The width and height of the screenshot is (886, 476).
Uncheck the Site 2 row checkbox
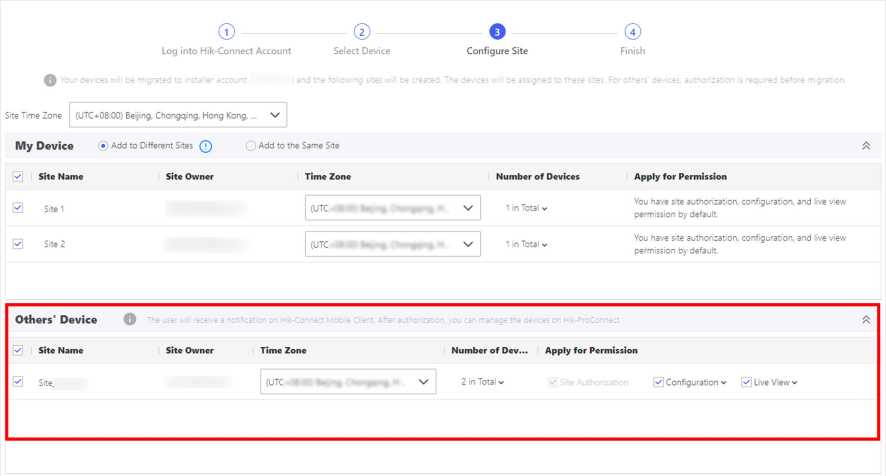18,243
